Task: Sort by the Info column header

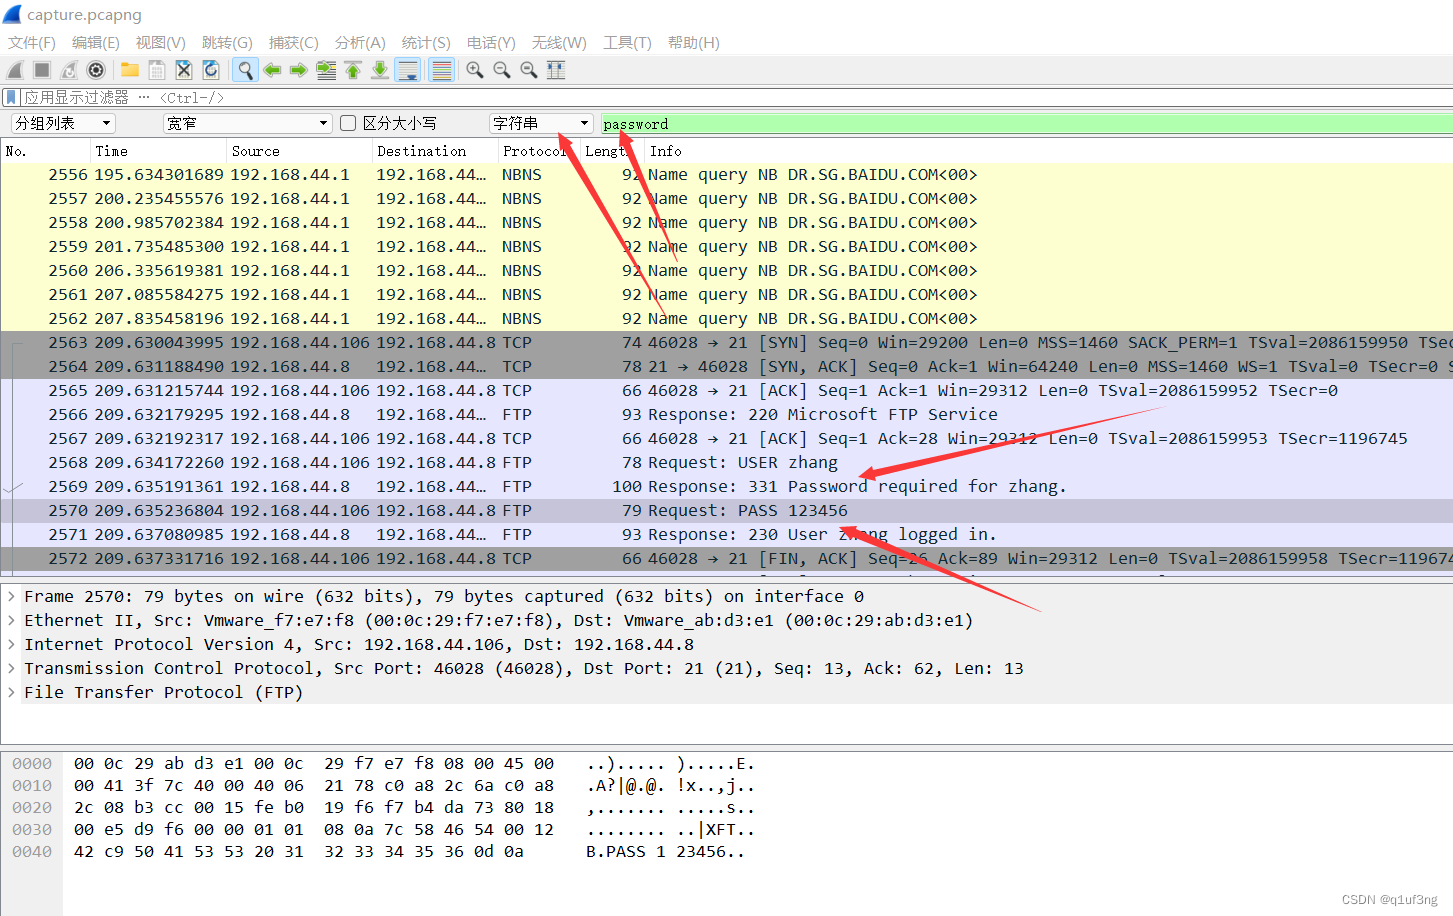Action: 1048,151
